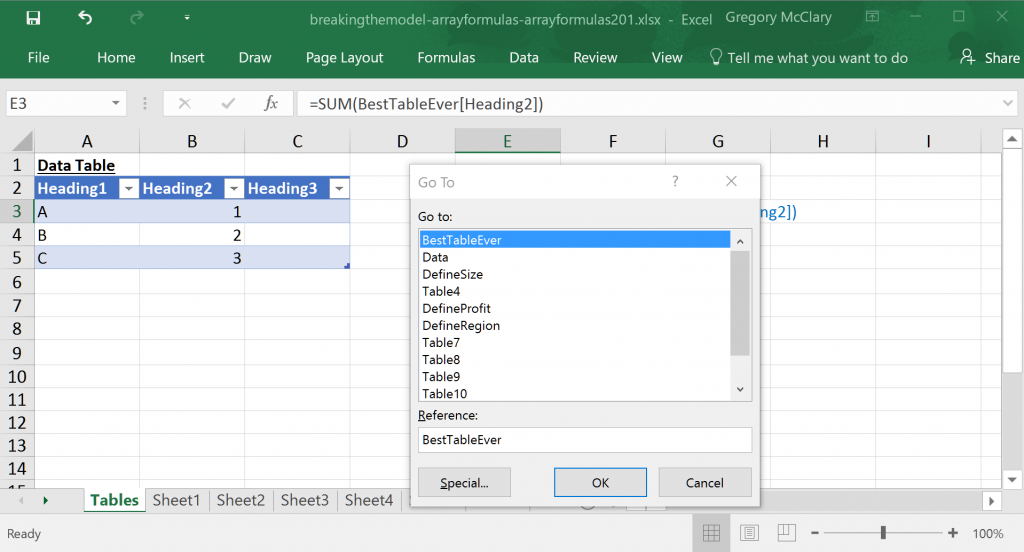Open the Heading1 filter dropdown
Image resolution: width=1024 pixels, height=552 pixels.
click(x=128, y=189)
